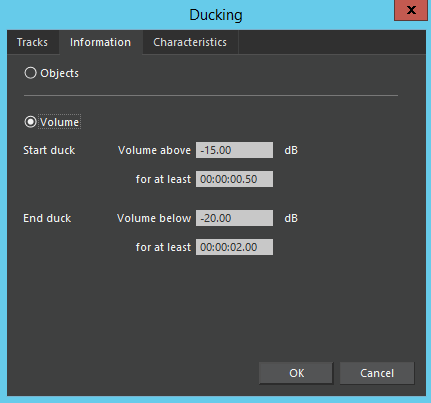Switch to the Tracks tab

pyautogui.click(x=32, y=42)
